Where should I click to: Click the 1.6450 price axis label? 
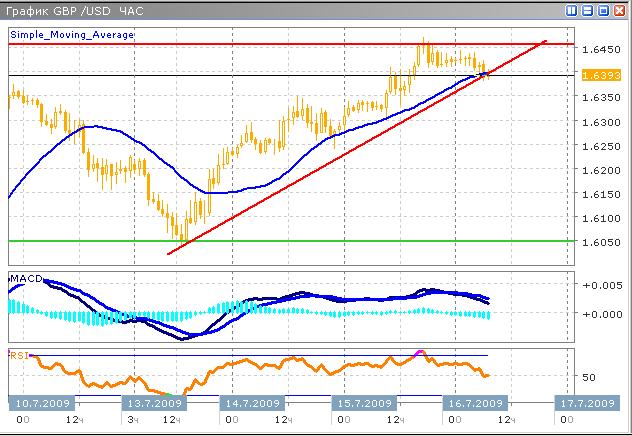coord(597,50)
